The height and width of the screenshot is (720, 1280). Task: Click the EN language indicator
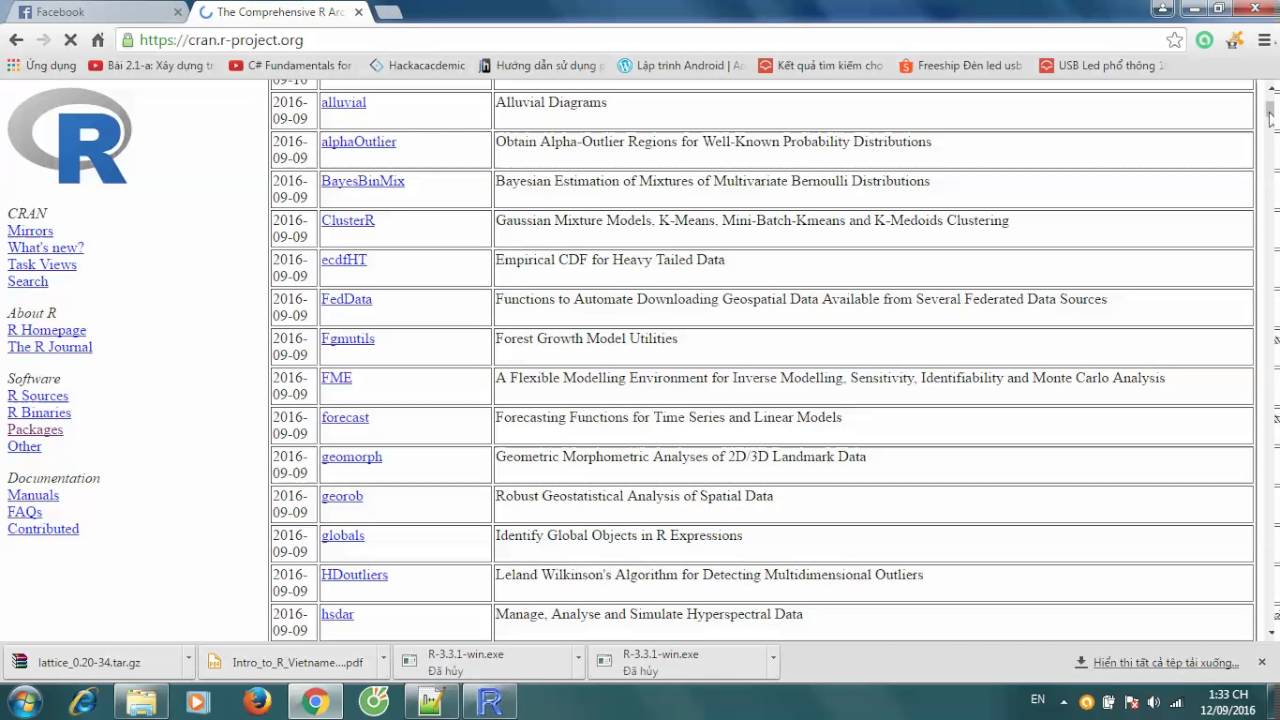(x=1038, y=700)
